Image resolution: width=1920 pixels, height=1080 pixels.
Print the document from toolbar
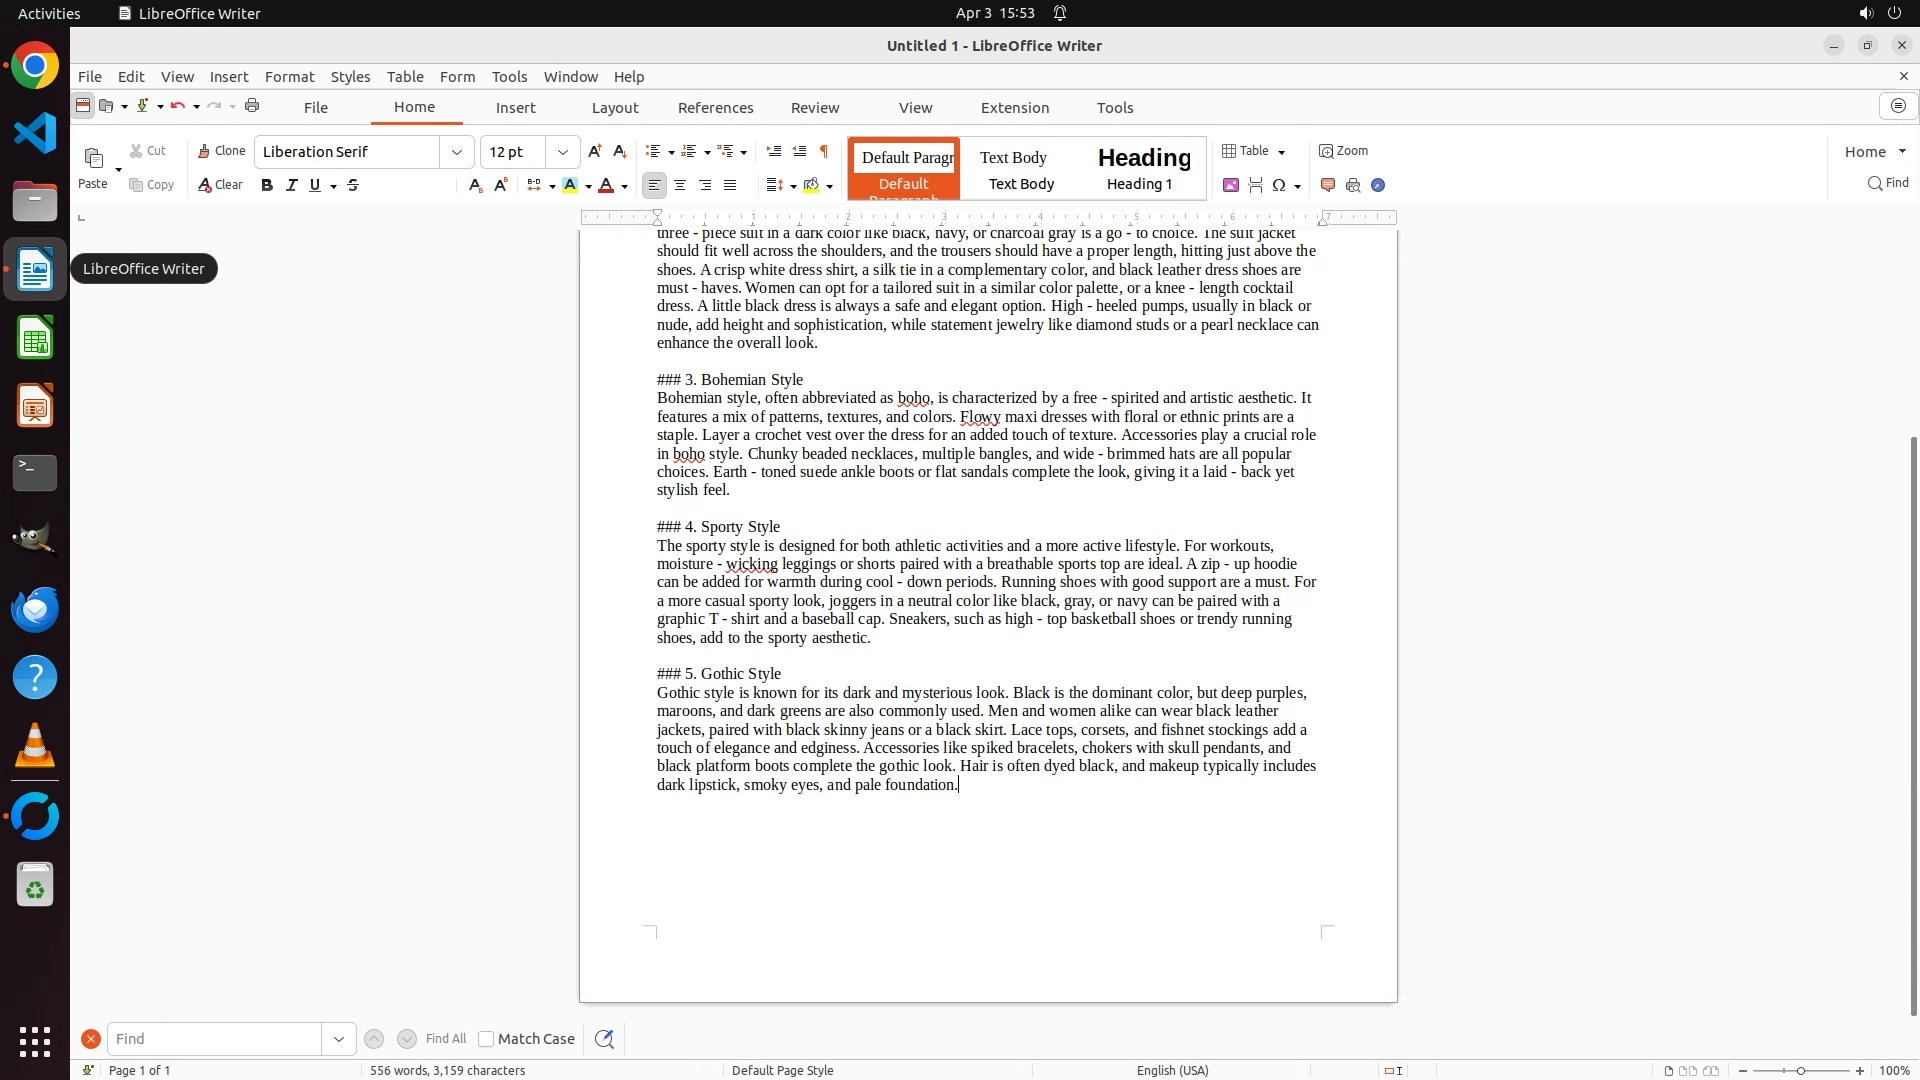[252, 106]
